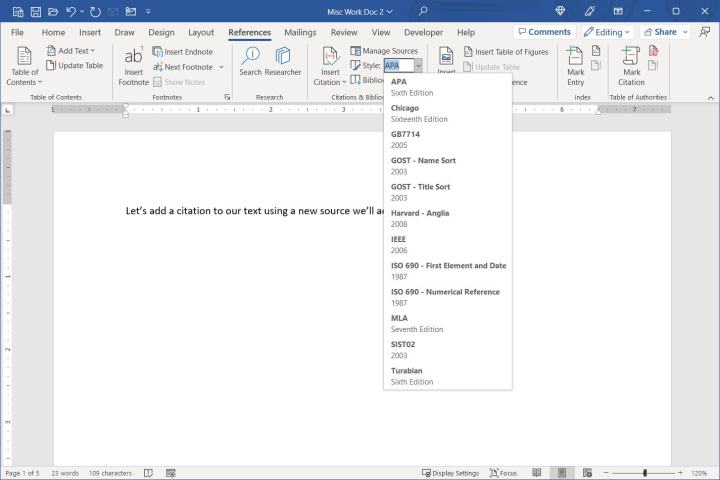
Task: Open the Comments pane button
Action: coord(543,32)
